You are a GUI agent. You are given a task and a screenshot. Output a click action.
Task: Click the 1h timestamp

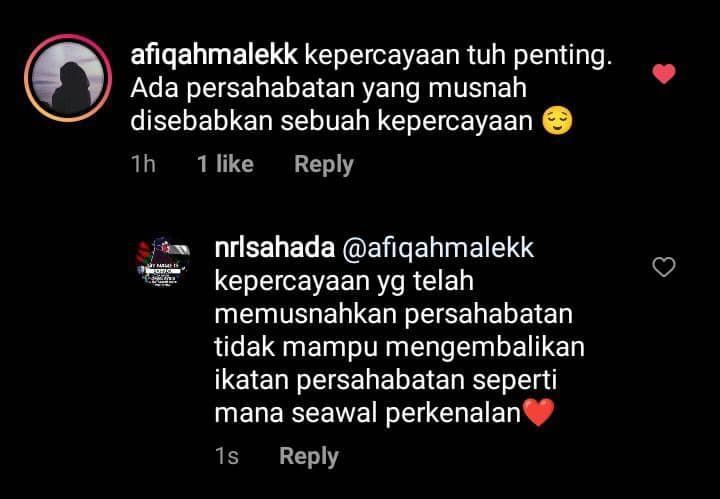143,164
